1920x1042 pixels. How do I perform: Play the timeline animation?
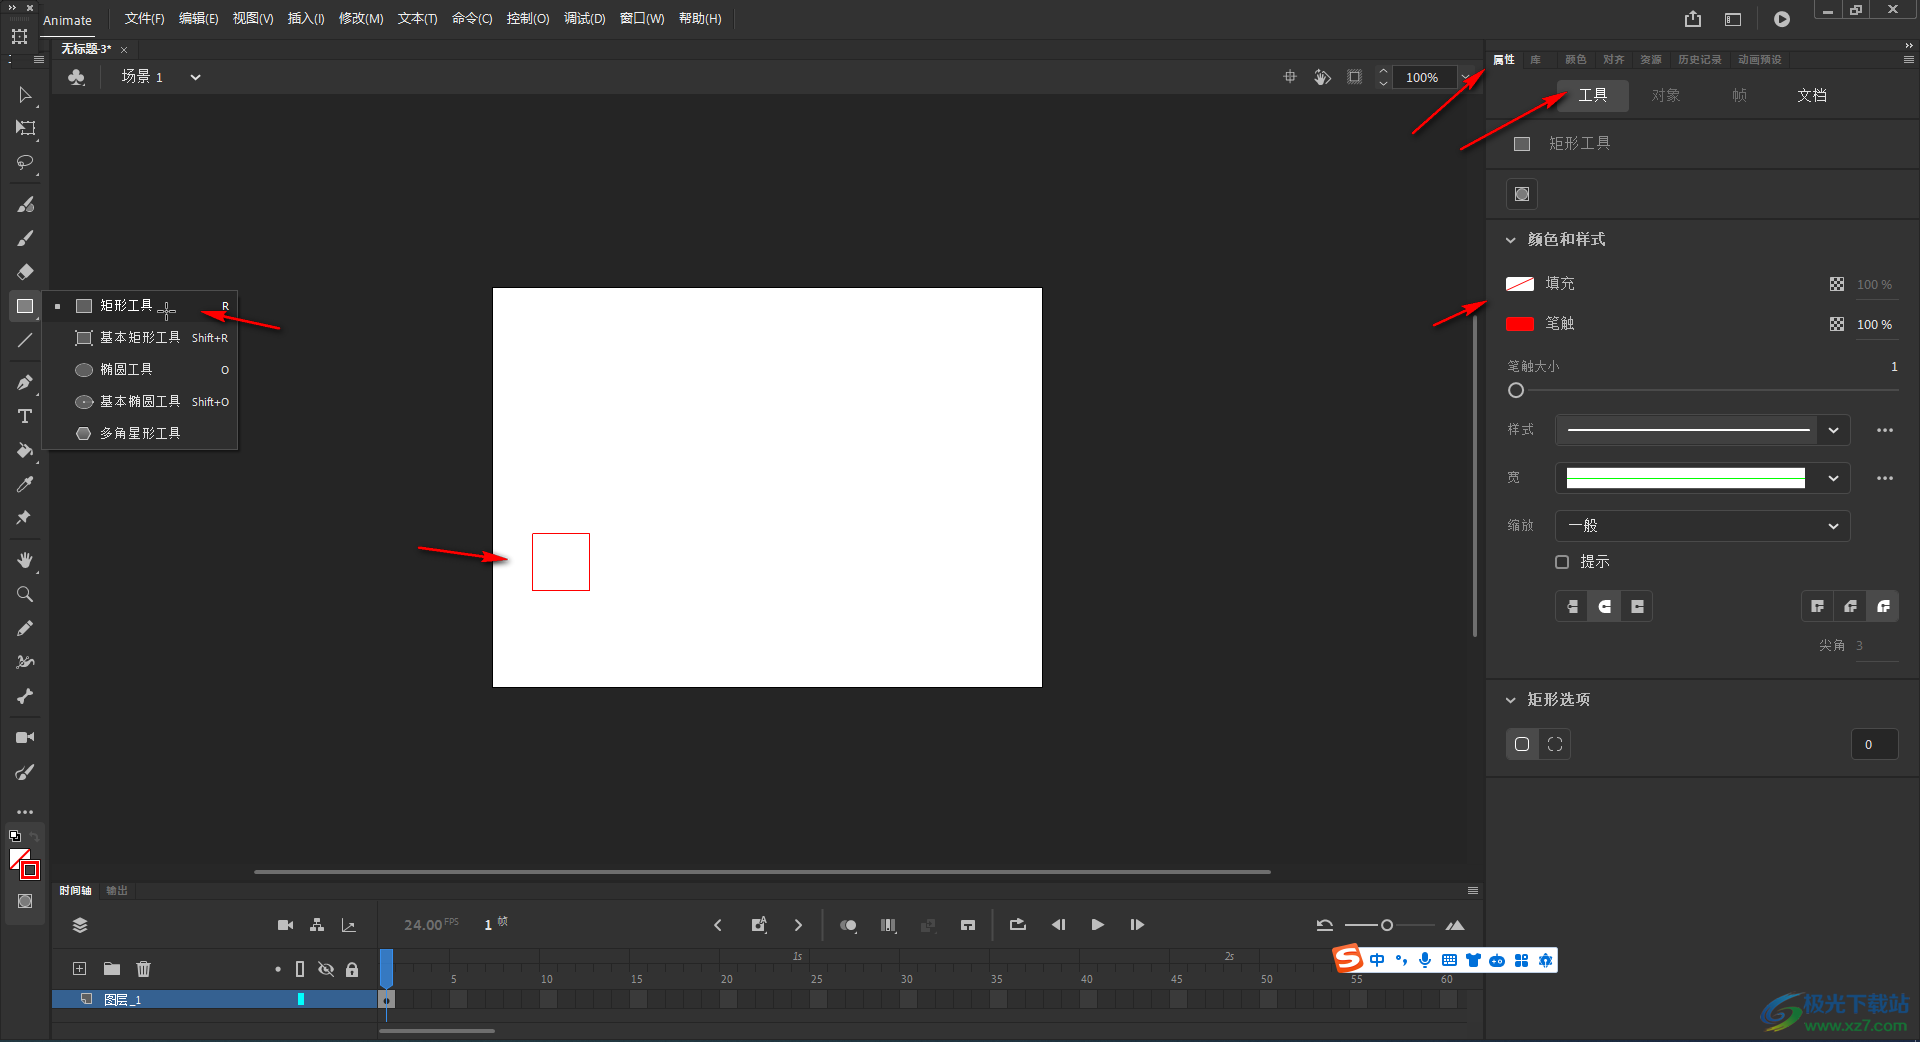[1097, 925]
